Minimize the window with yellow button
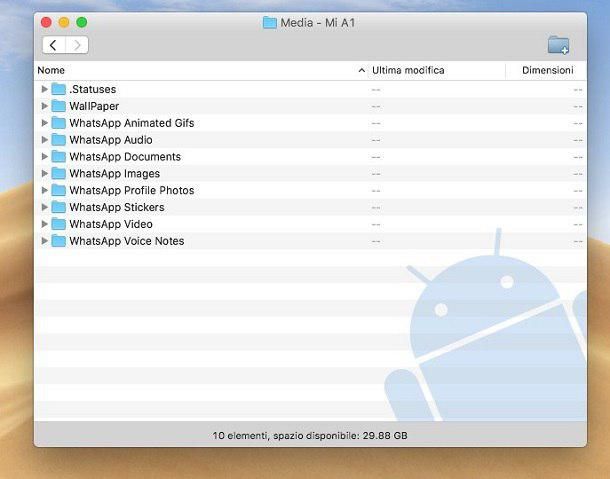The image size is (610, 479). (x=64, y=22)
